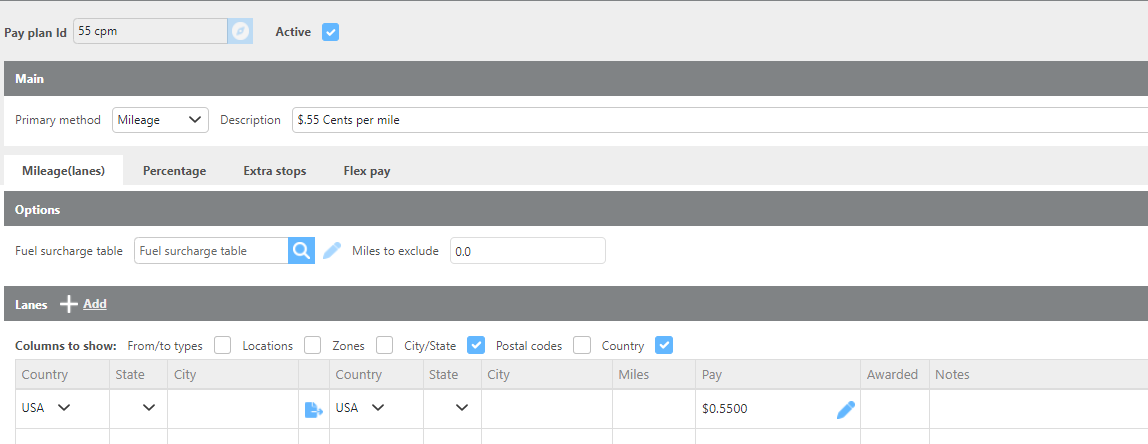Click the Miles to exclude field
The image size is (1148, 444).
click(527, 251)
